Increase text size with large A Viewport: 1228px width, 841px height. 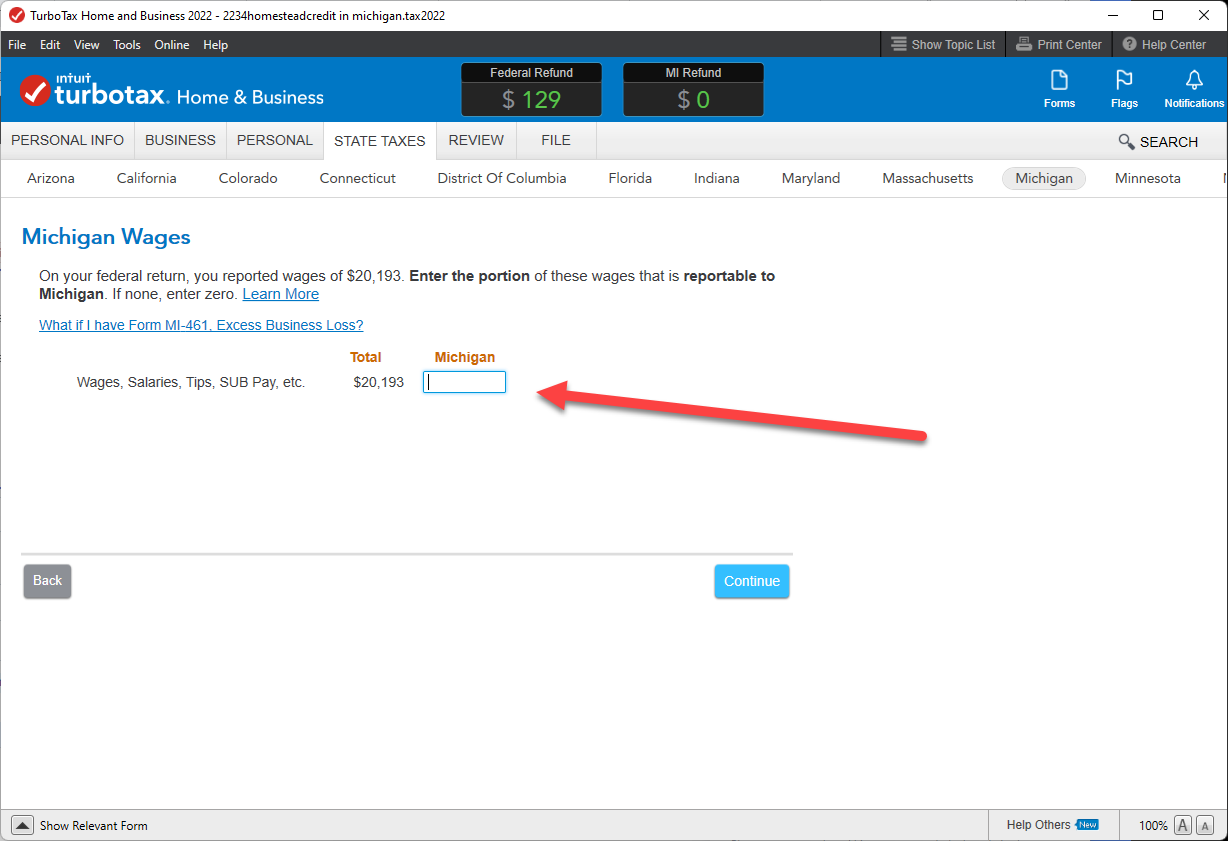coord(1183,825)
